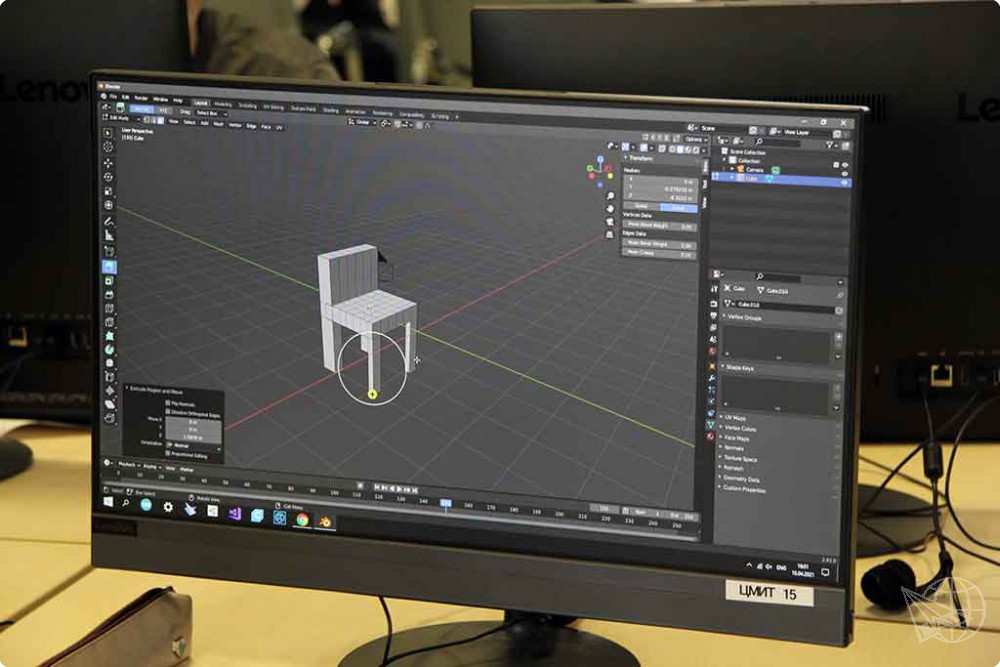The width and height of the screenshot is (1000, 667).
Task: Open the Select Box drag dropdown
Action: coord(209,113)
